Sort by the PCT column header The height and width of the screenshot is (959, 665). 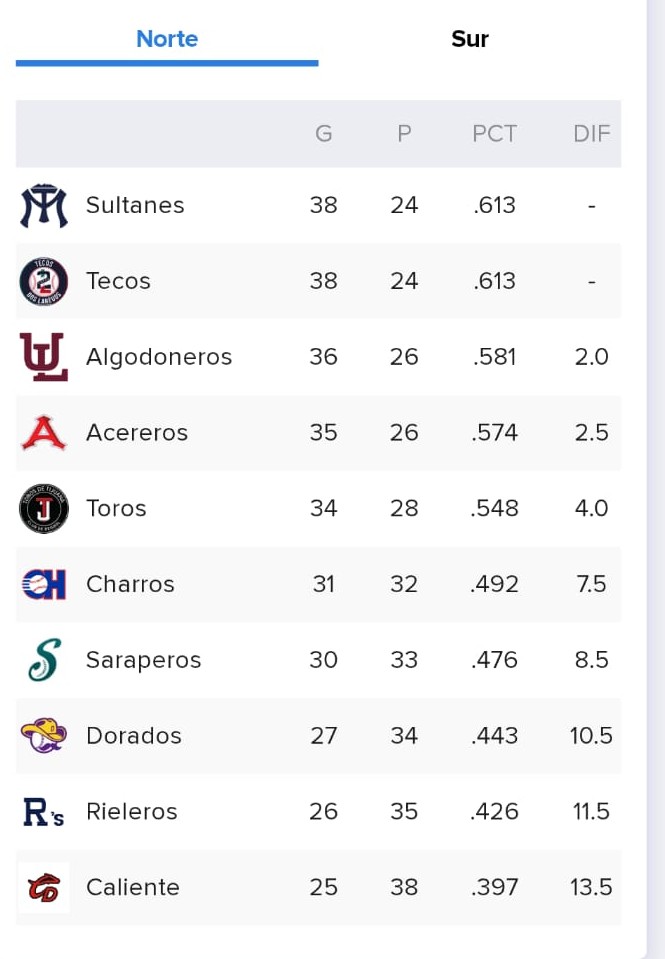(494, 133)
